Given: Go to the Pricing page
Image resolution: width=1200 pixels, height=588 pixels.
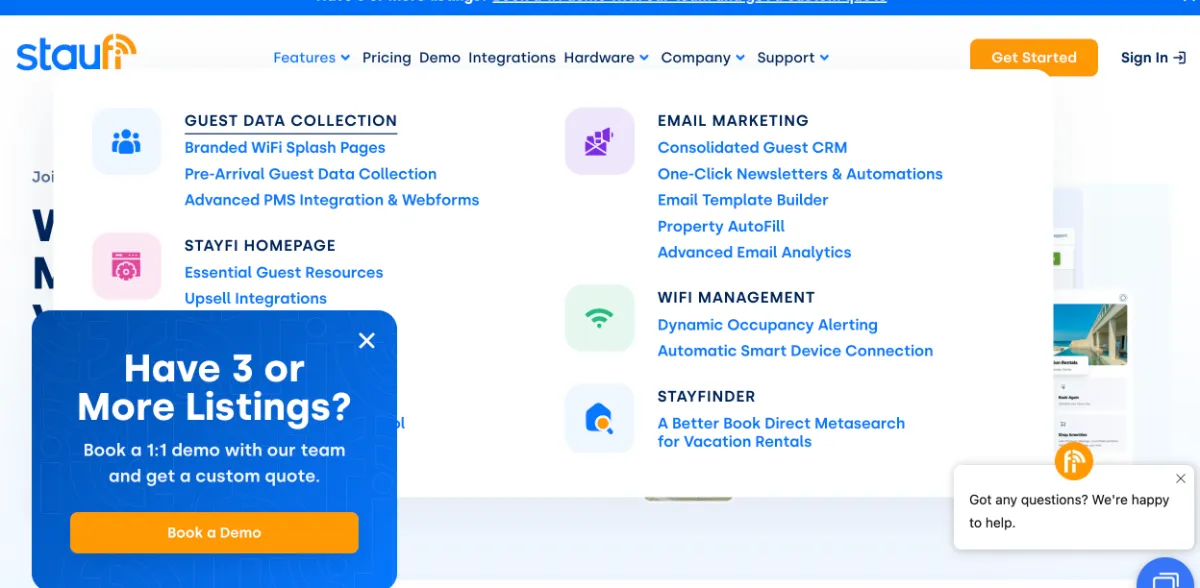Looking at the screenshot, I should coord(386,58).
